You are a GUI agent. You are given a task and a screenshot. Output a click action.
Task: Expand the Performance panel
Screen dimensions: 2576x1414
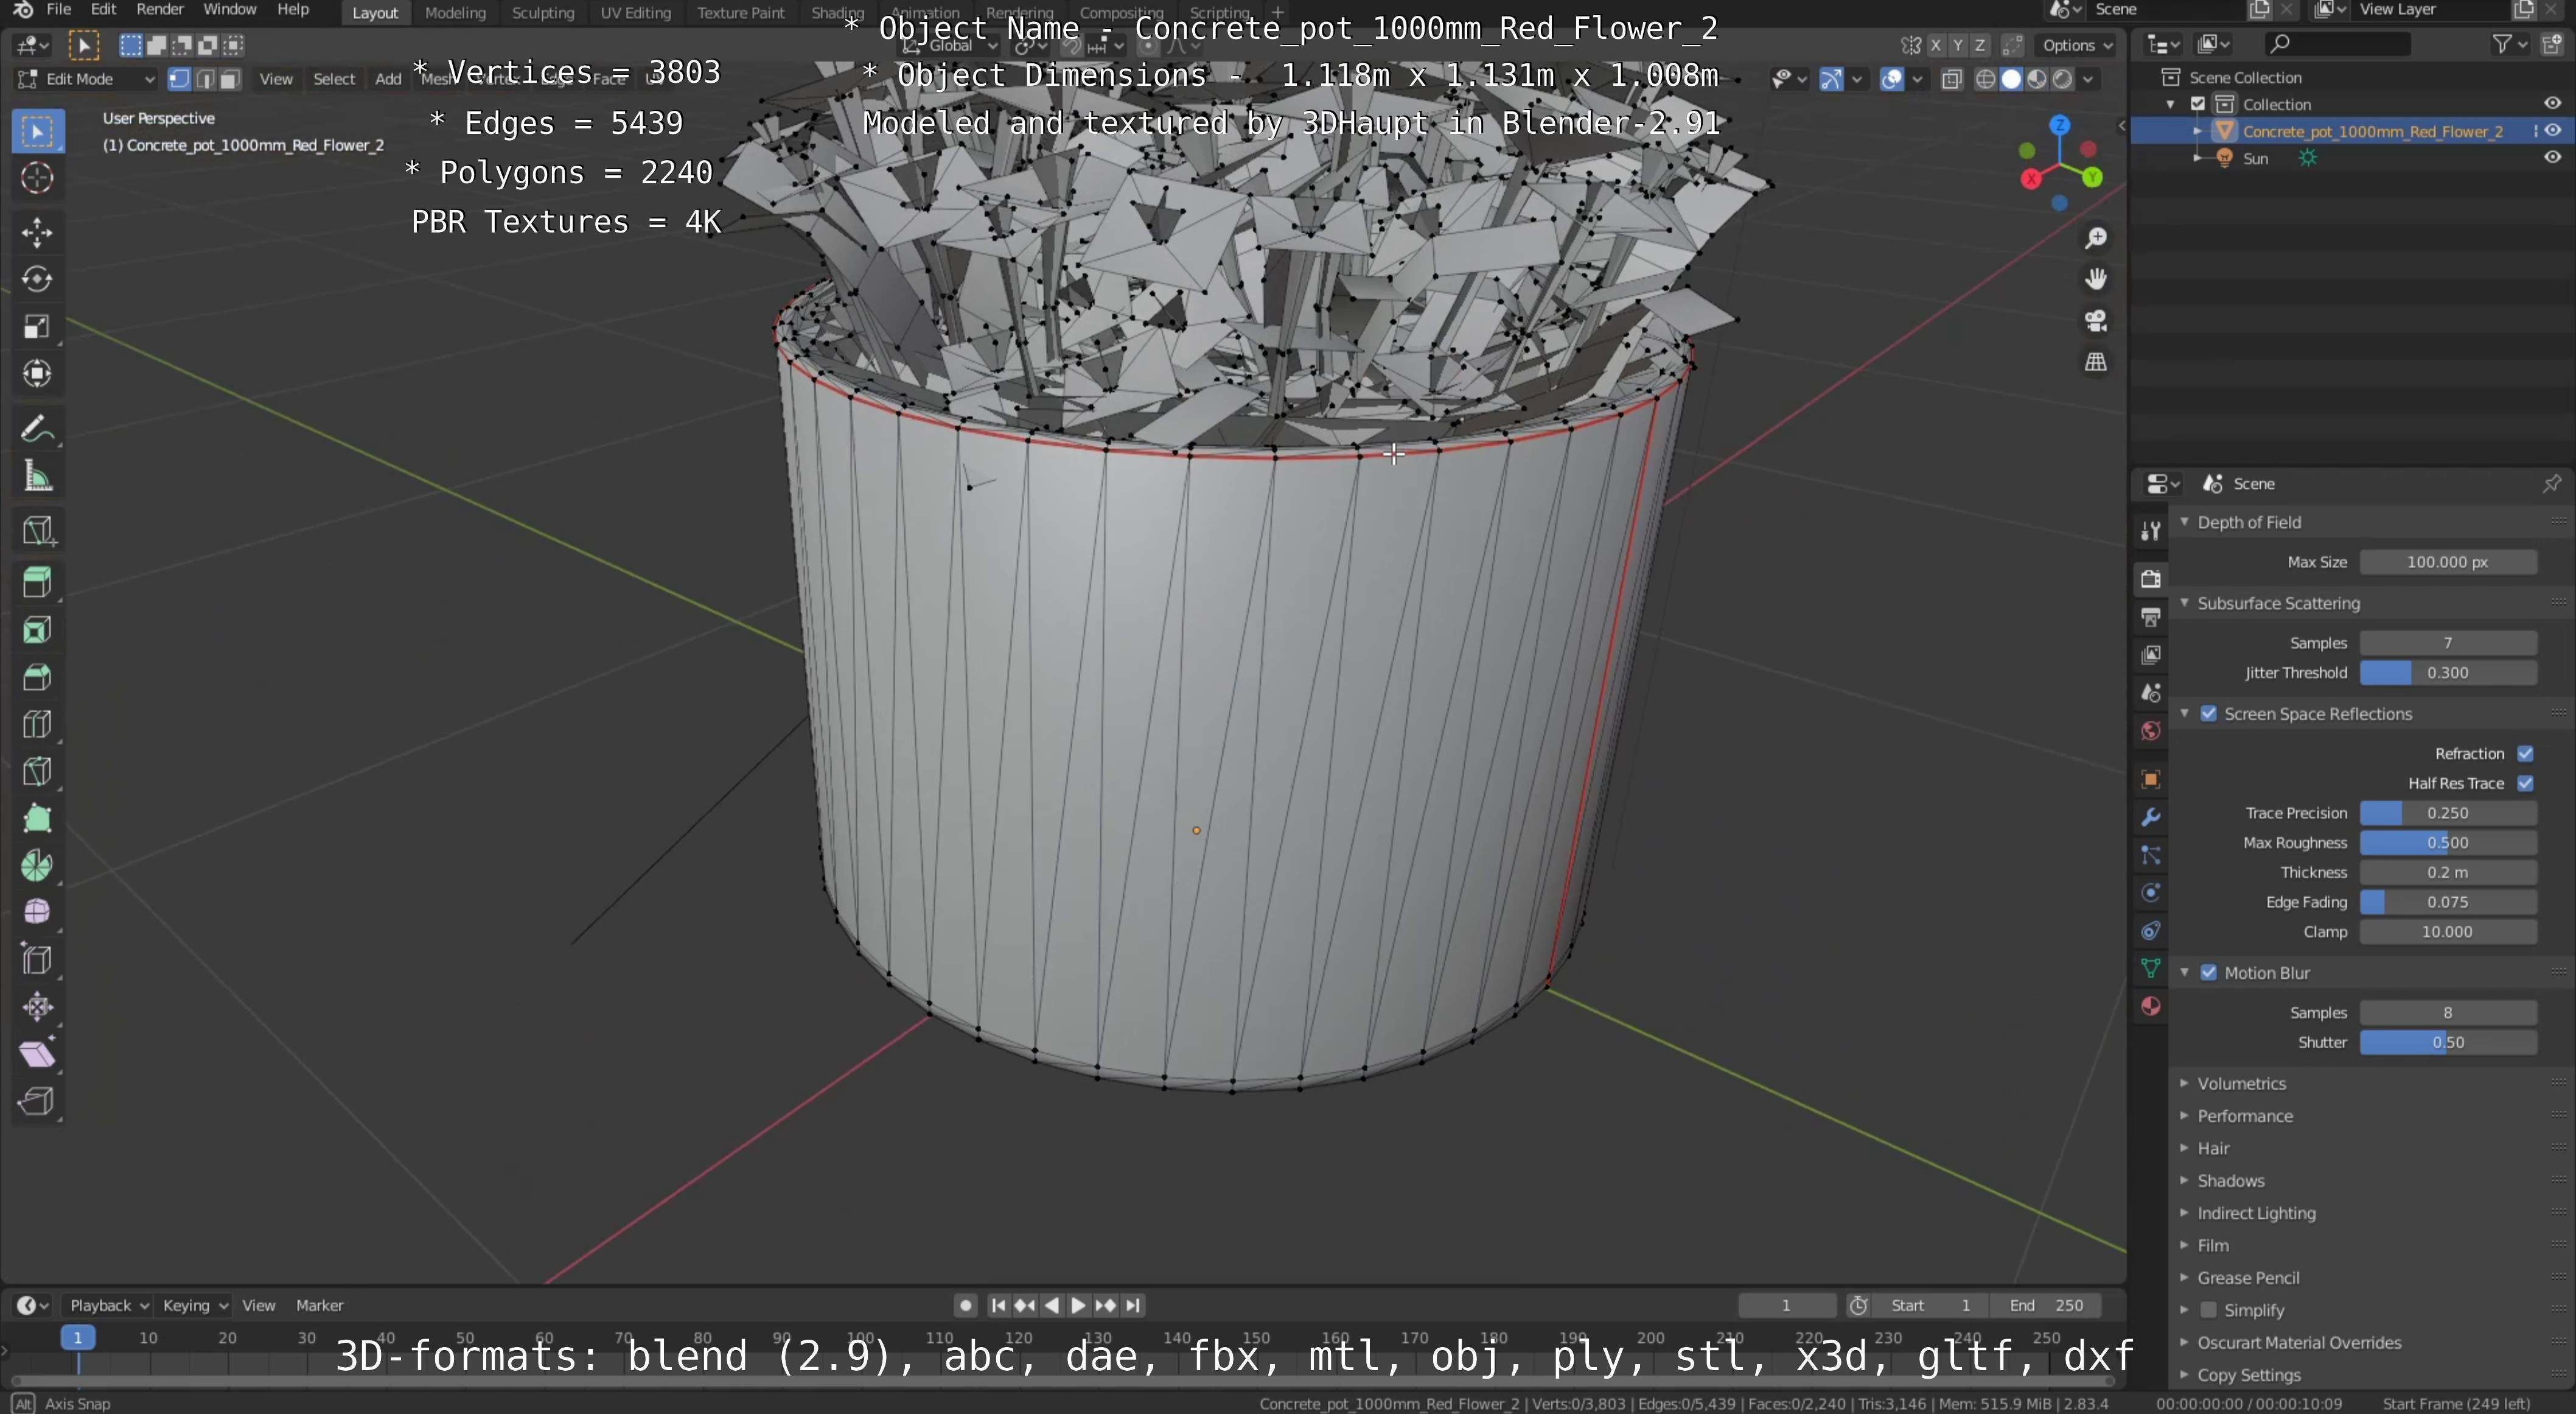2244,1116
